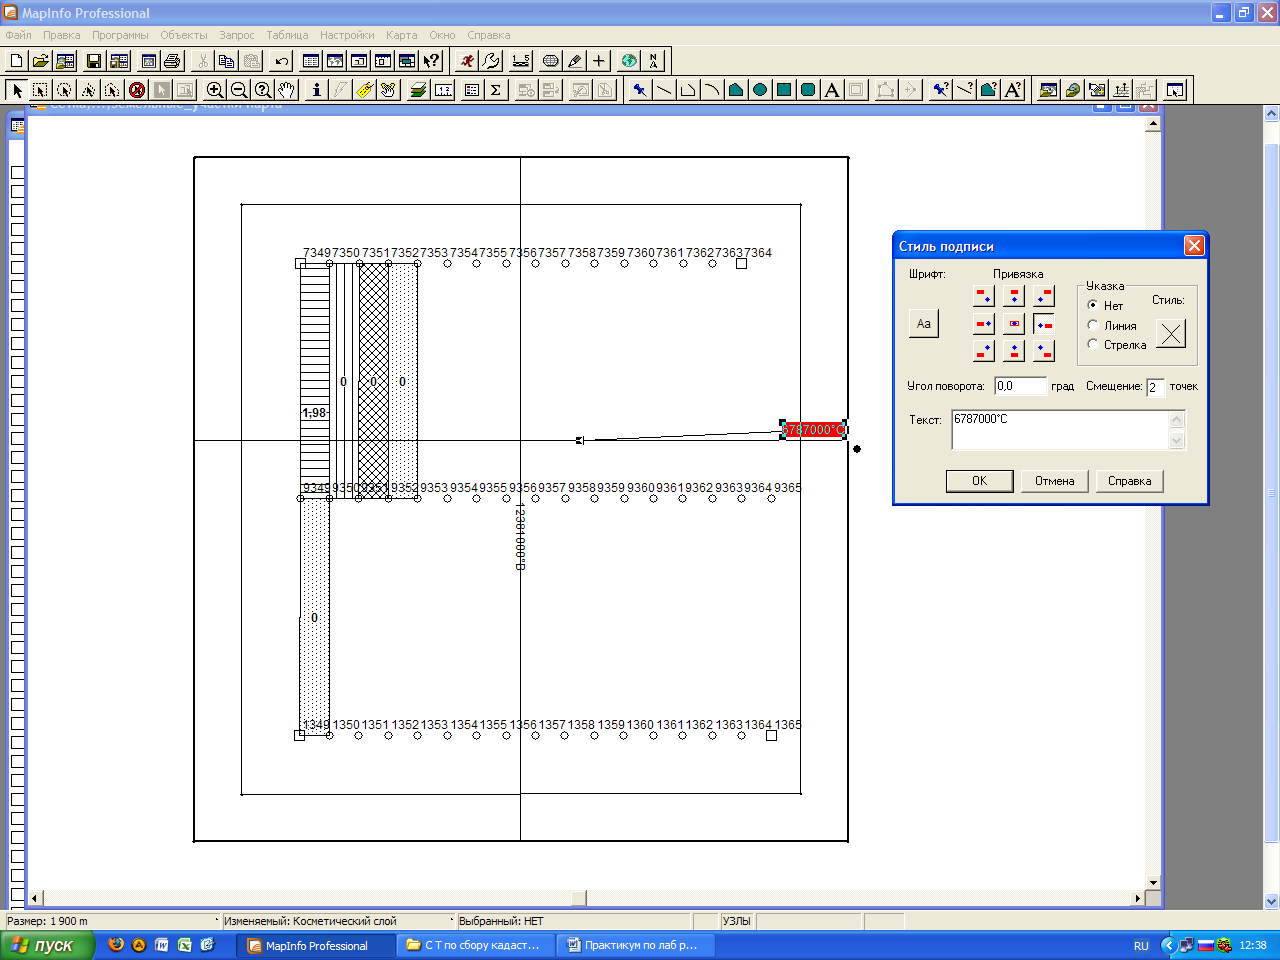Set anchor to top-left position button

click(x=984, y=296)
